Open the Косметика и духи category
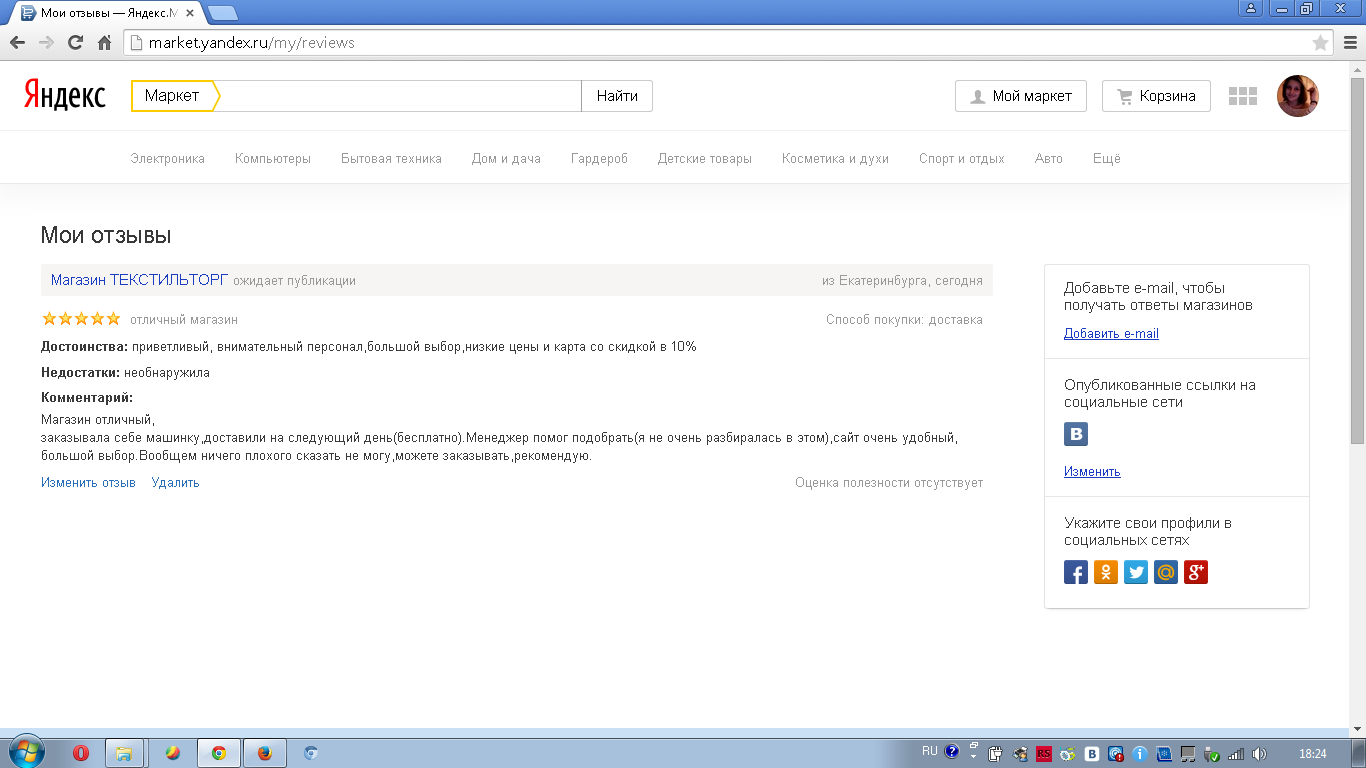This screenshot has width=1366, height=768. click(x=835, y=158)
